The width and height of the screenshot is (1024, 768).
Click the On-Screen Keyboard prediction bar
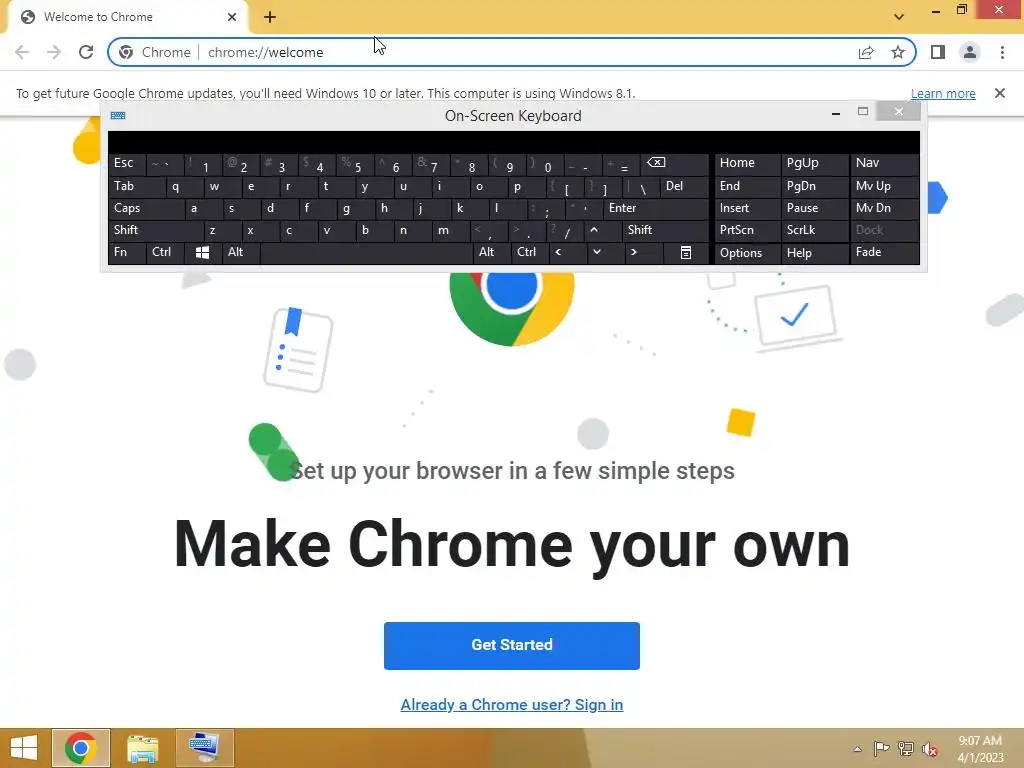514,142
